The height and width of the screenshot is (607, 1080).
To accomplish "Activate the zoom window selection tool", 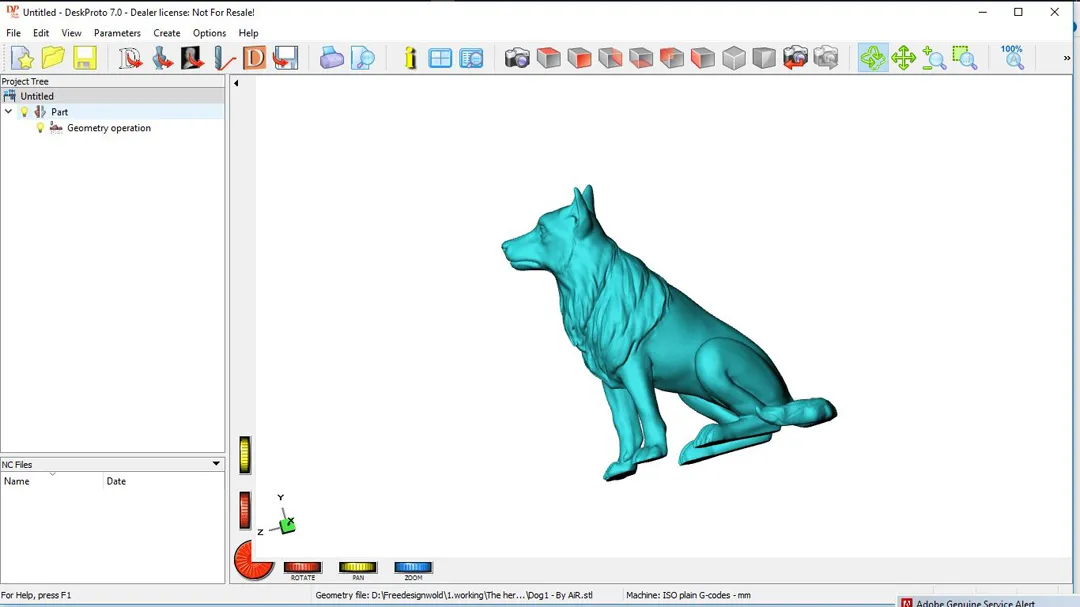I will pos(965,58).
